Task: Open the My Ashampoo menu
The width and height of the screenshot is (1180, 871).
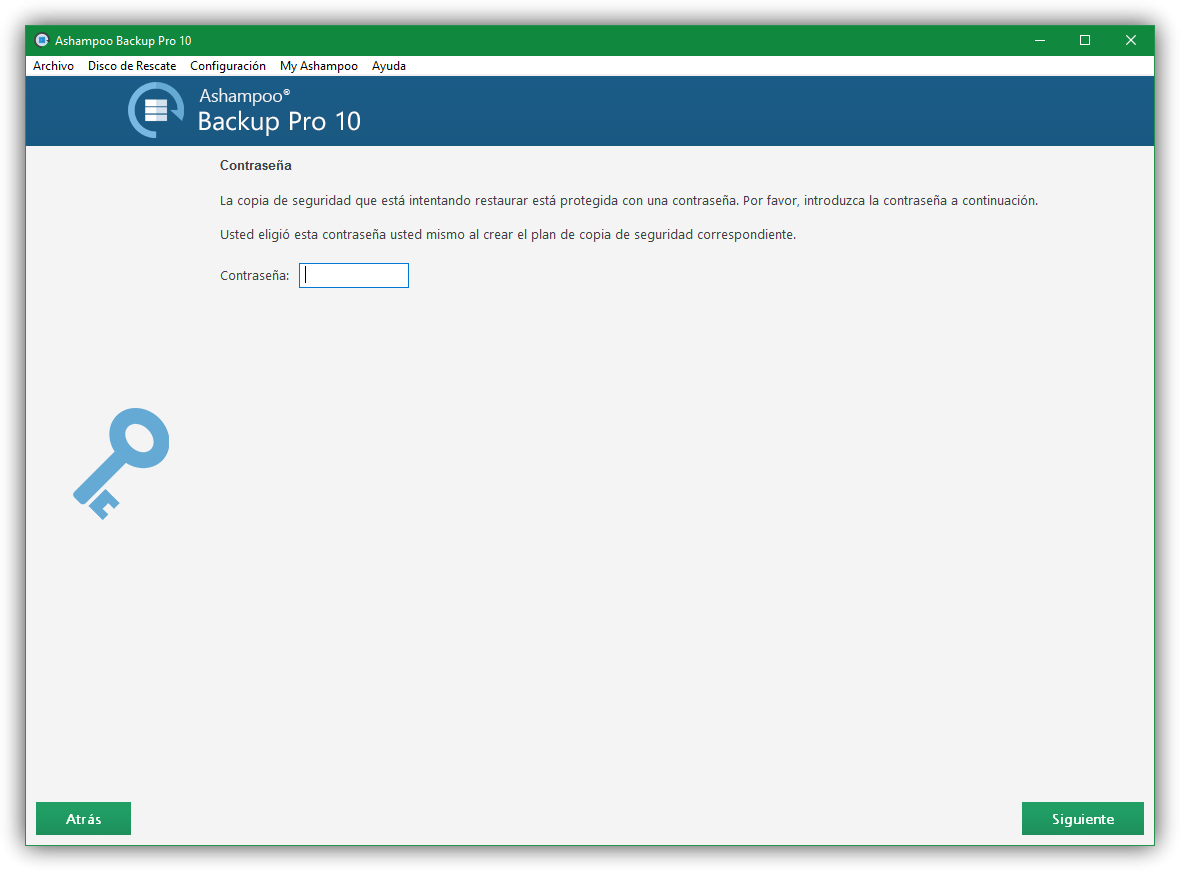Action: 319,66
